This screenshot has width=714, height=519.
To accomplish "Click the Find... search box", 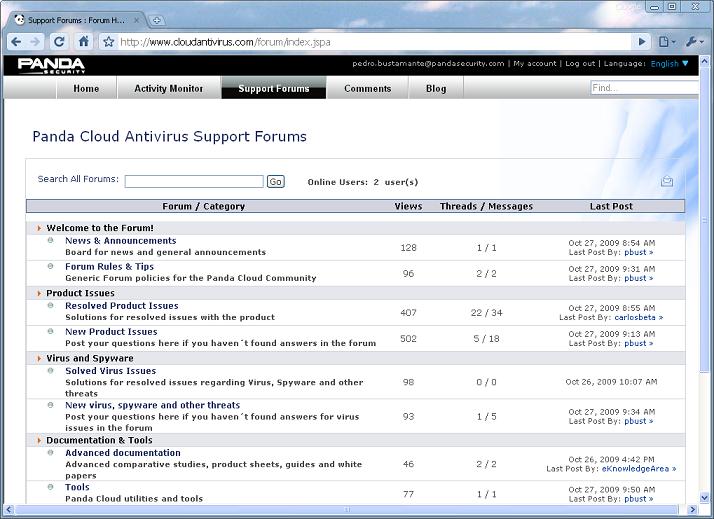I will [x=644, y=87].
